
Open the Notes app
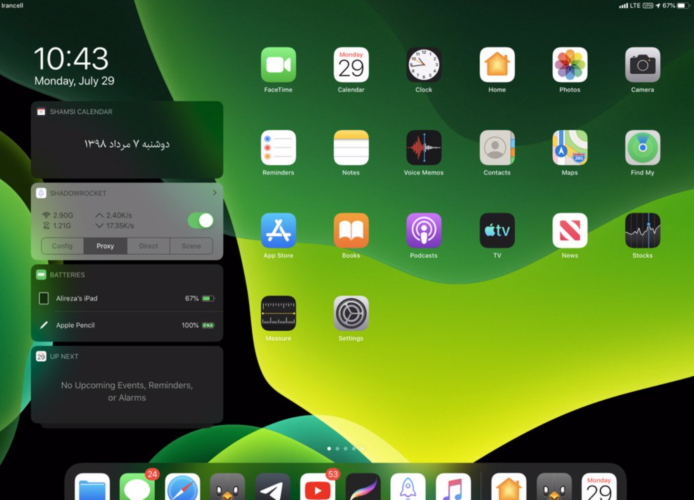click(351, 147)
